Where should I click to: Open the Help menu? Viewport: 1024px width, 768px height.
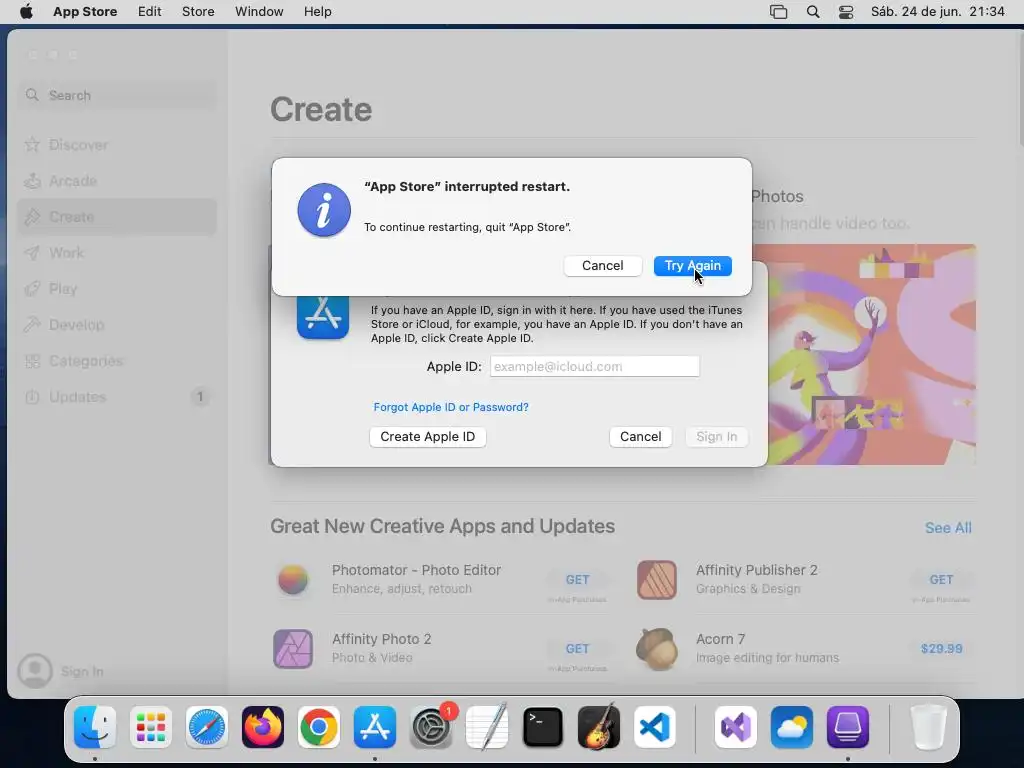(317, 12)
